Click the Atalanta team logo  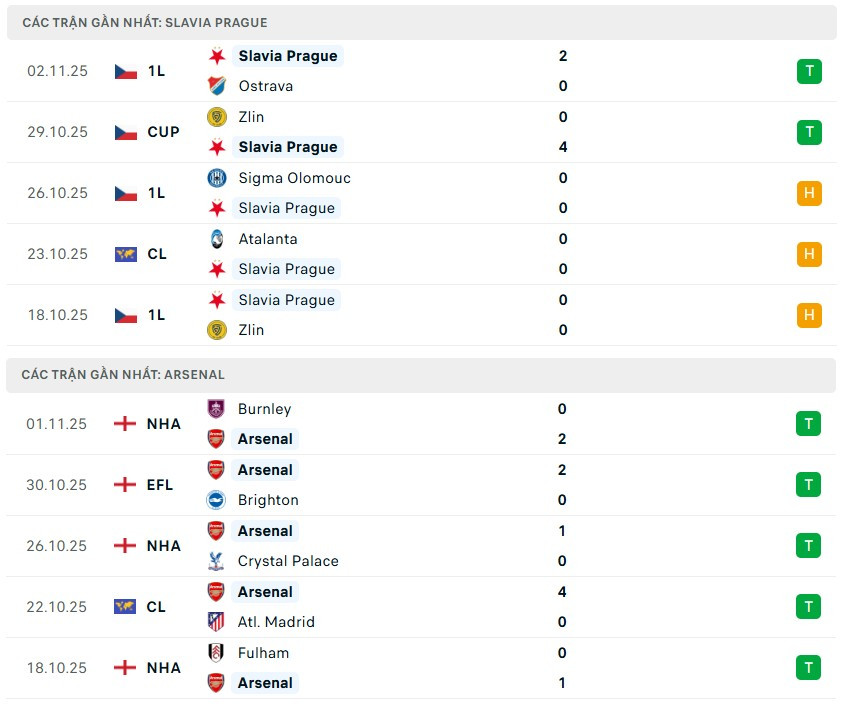click(216, 239)
